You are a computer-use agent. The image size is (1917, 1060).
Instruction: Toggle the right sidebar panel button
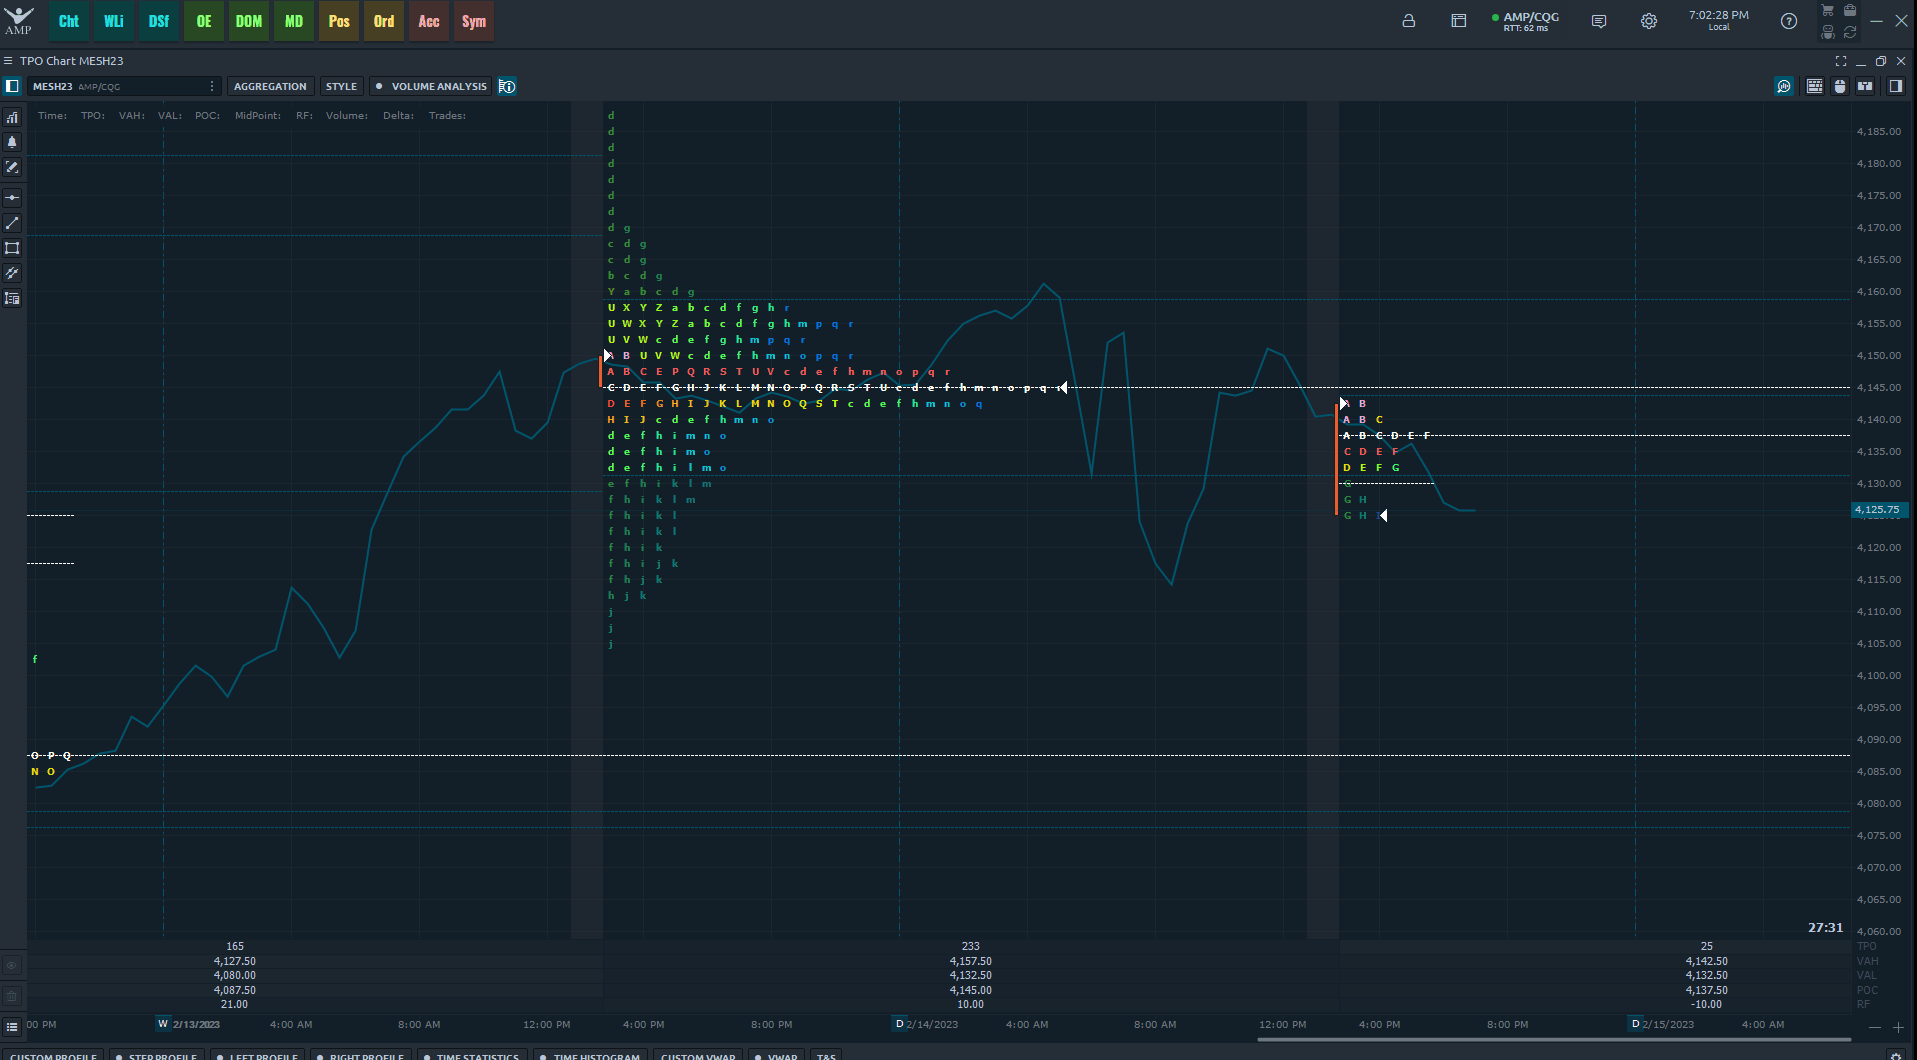pos(1896,86)
